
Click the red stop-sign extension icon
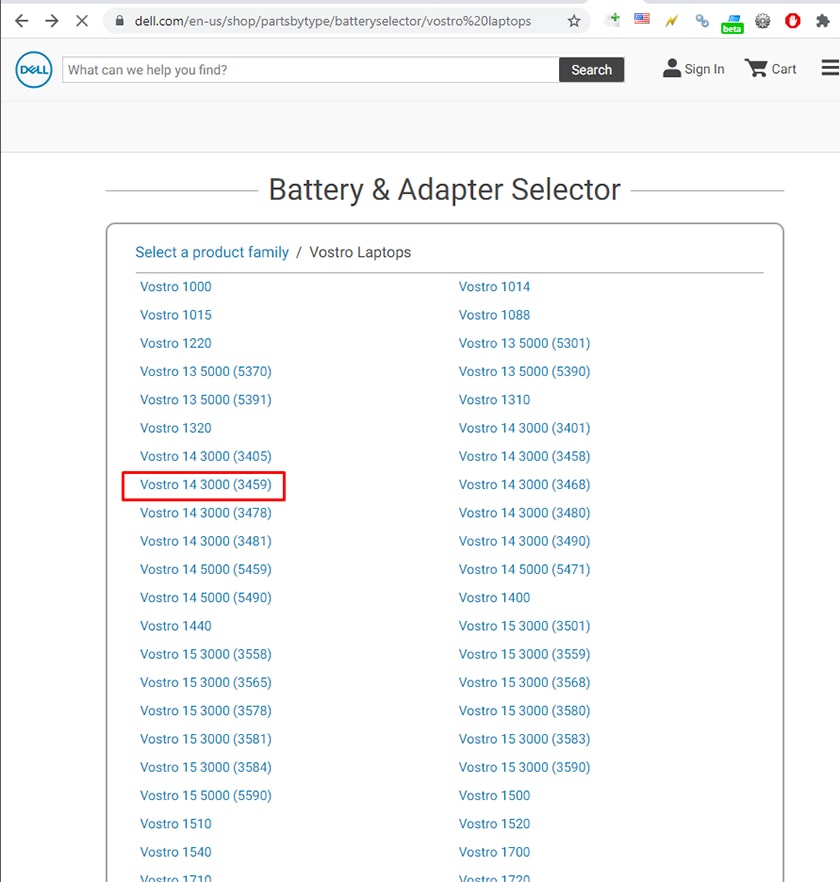[x=792, y=19]
